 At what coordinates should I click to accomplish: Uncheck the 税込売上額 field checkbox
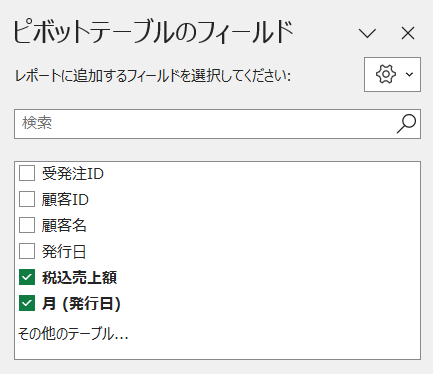pos(27,277)
